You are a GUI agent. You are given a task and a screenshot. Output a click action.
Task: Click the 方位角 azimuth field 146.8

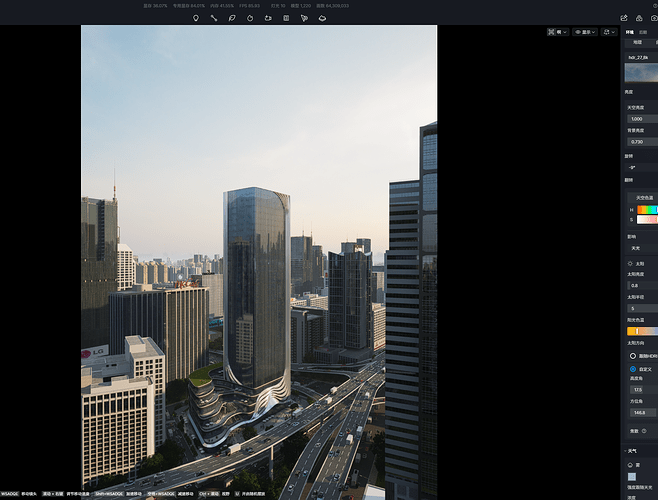click(x=643, y=413)
